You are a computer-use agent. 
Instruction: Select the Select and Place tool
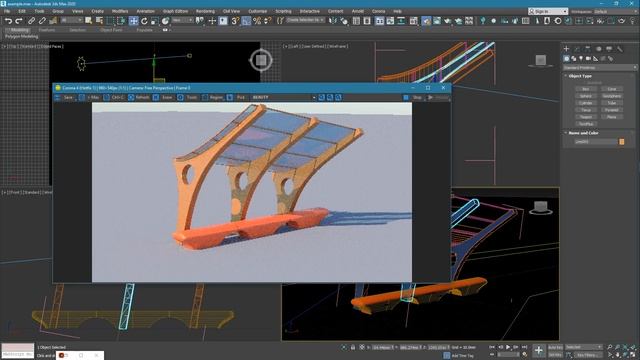(x=165, y=21)
